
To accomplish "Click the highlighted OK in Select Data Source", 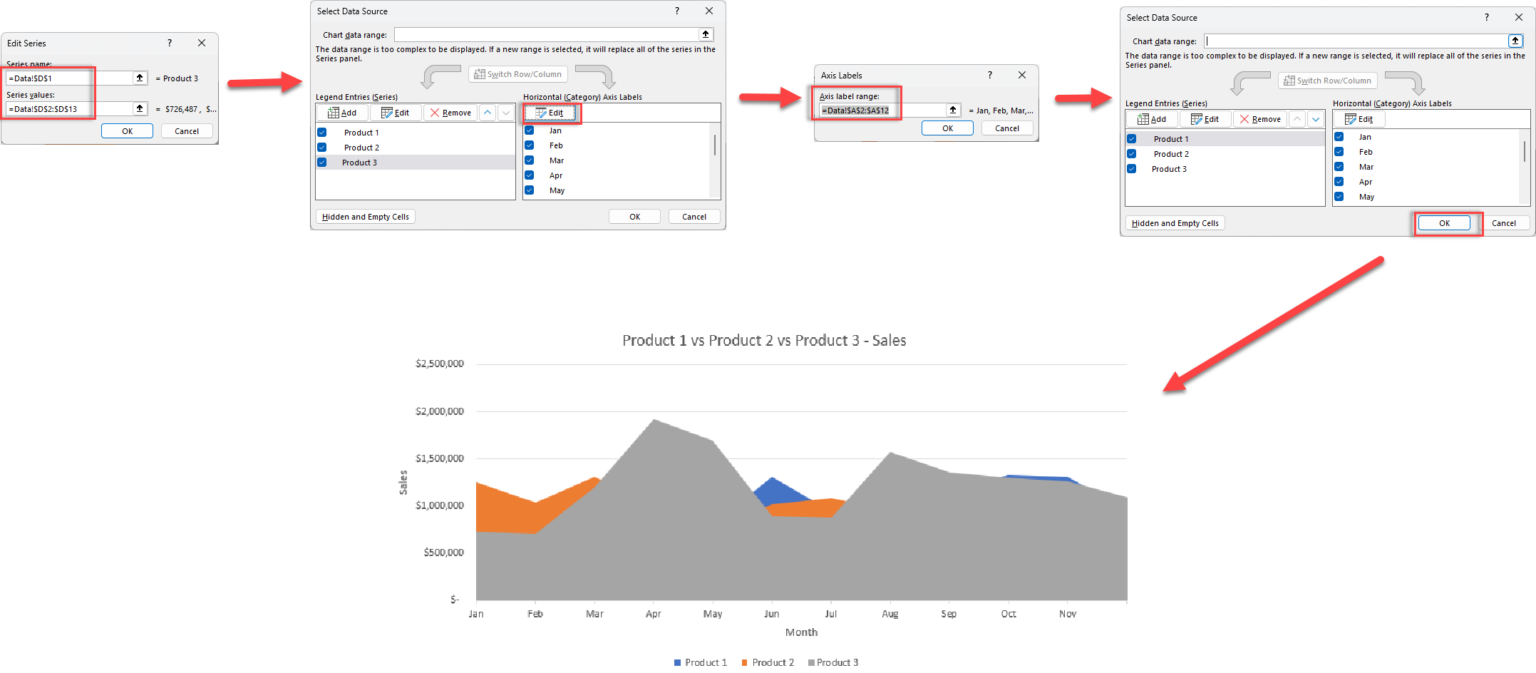I will [1446, 222].
